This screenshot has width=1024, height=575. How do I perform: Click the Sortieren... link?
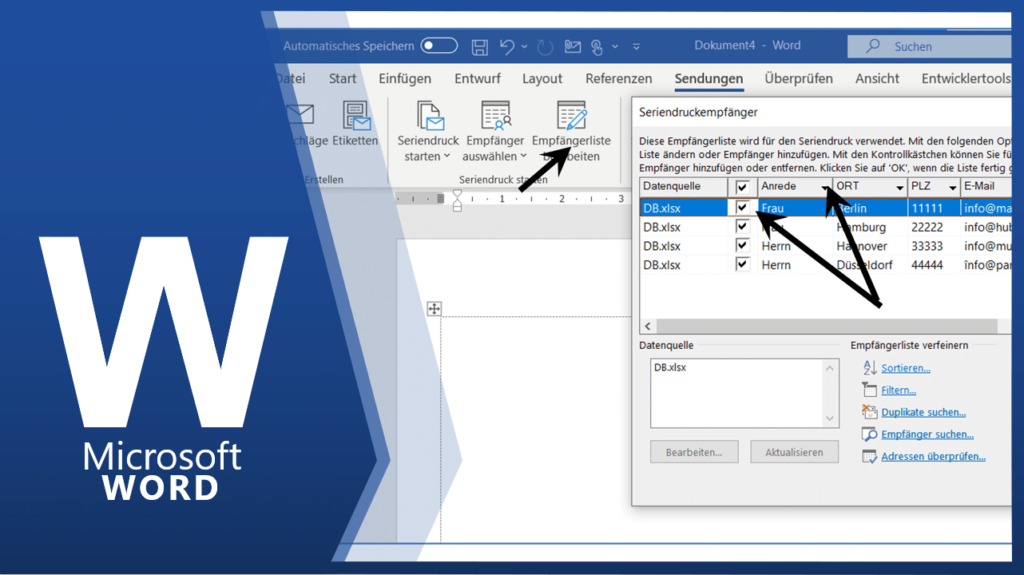coord(905,368)
